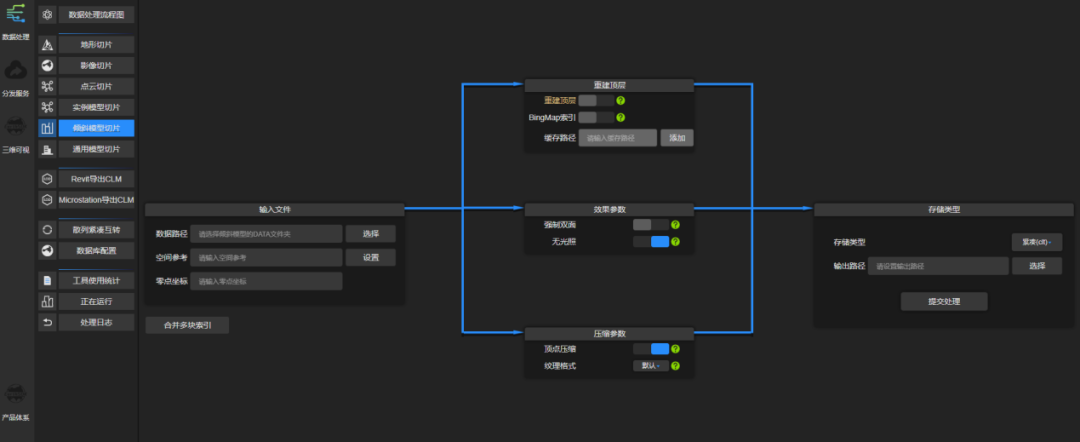Select 通用模型切片 in the sidebar
The height and width of the screenshot is (442, 1080).
click(x=96, y=149)
